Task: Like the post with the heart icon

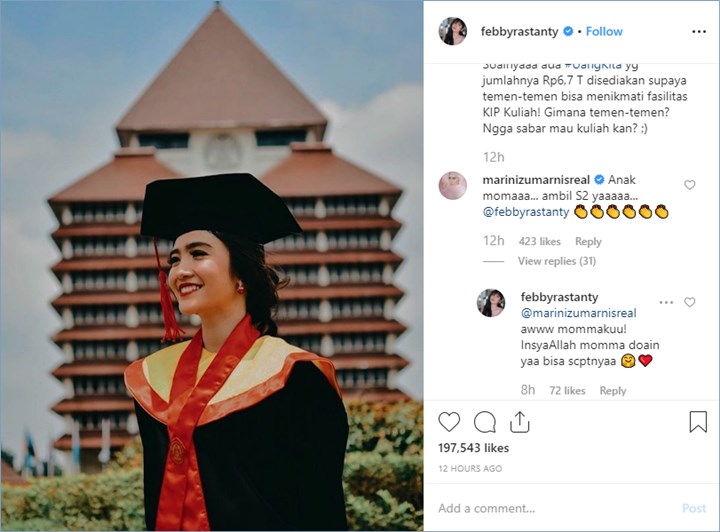Action: coord(450,422)
